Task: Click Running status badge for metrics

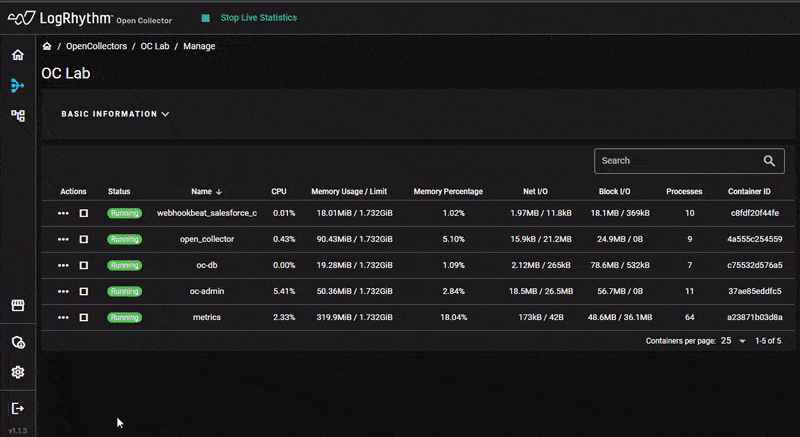Action: coord(124,317)
